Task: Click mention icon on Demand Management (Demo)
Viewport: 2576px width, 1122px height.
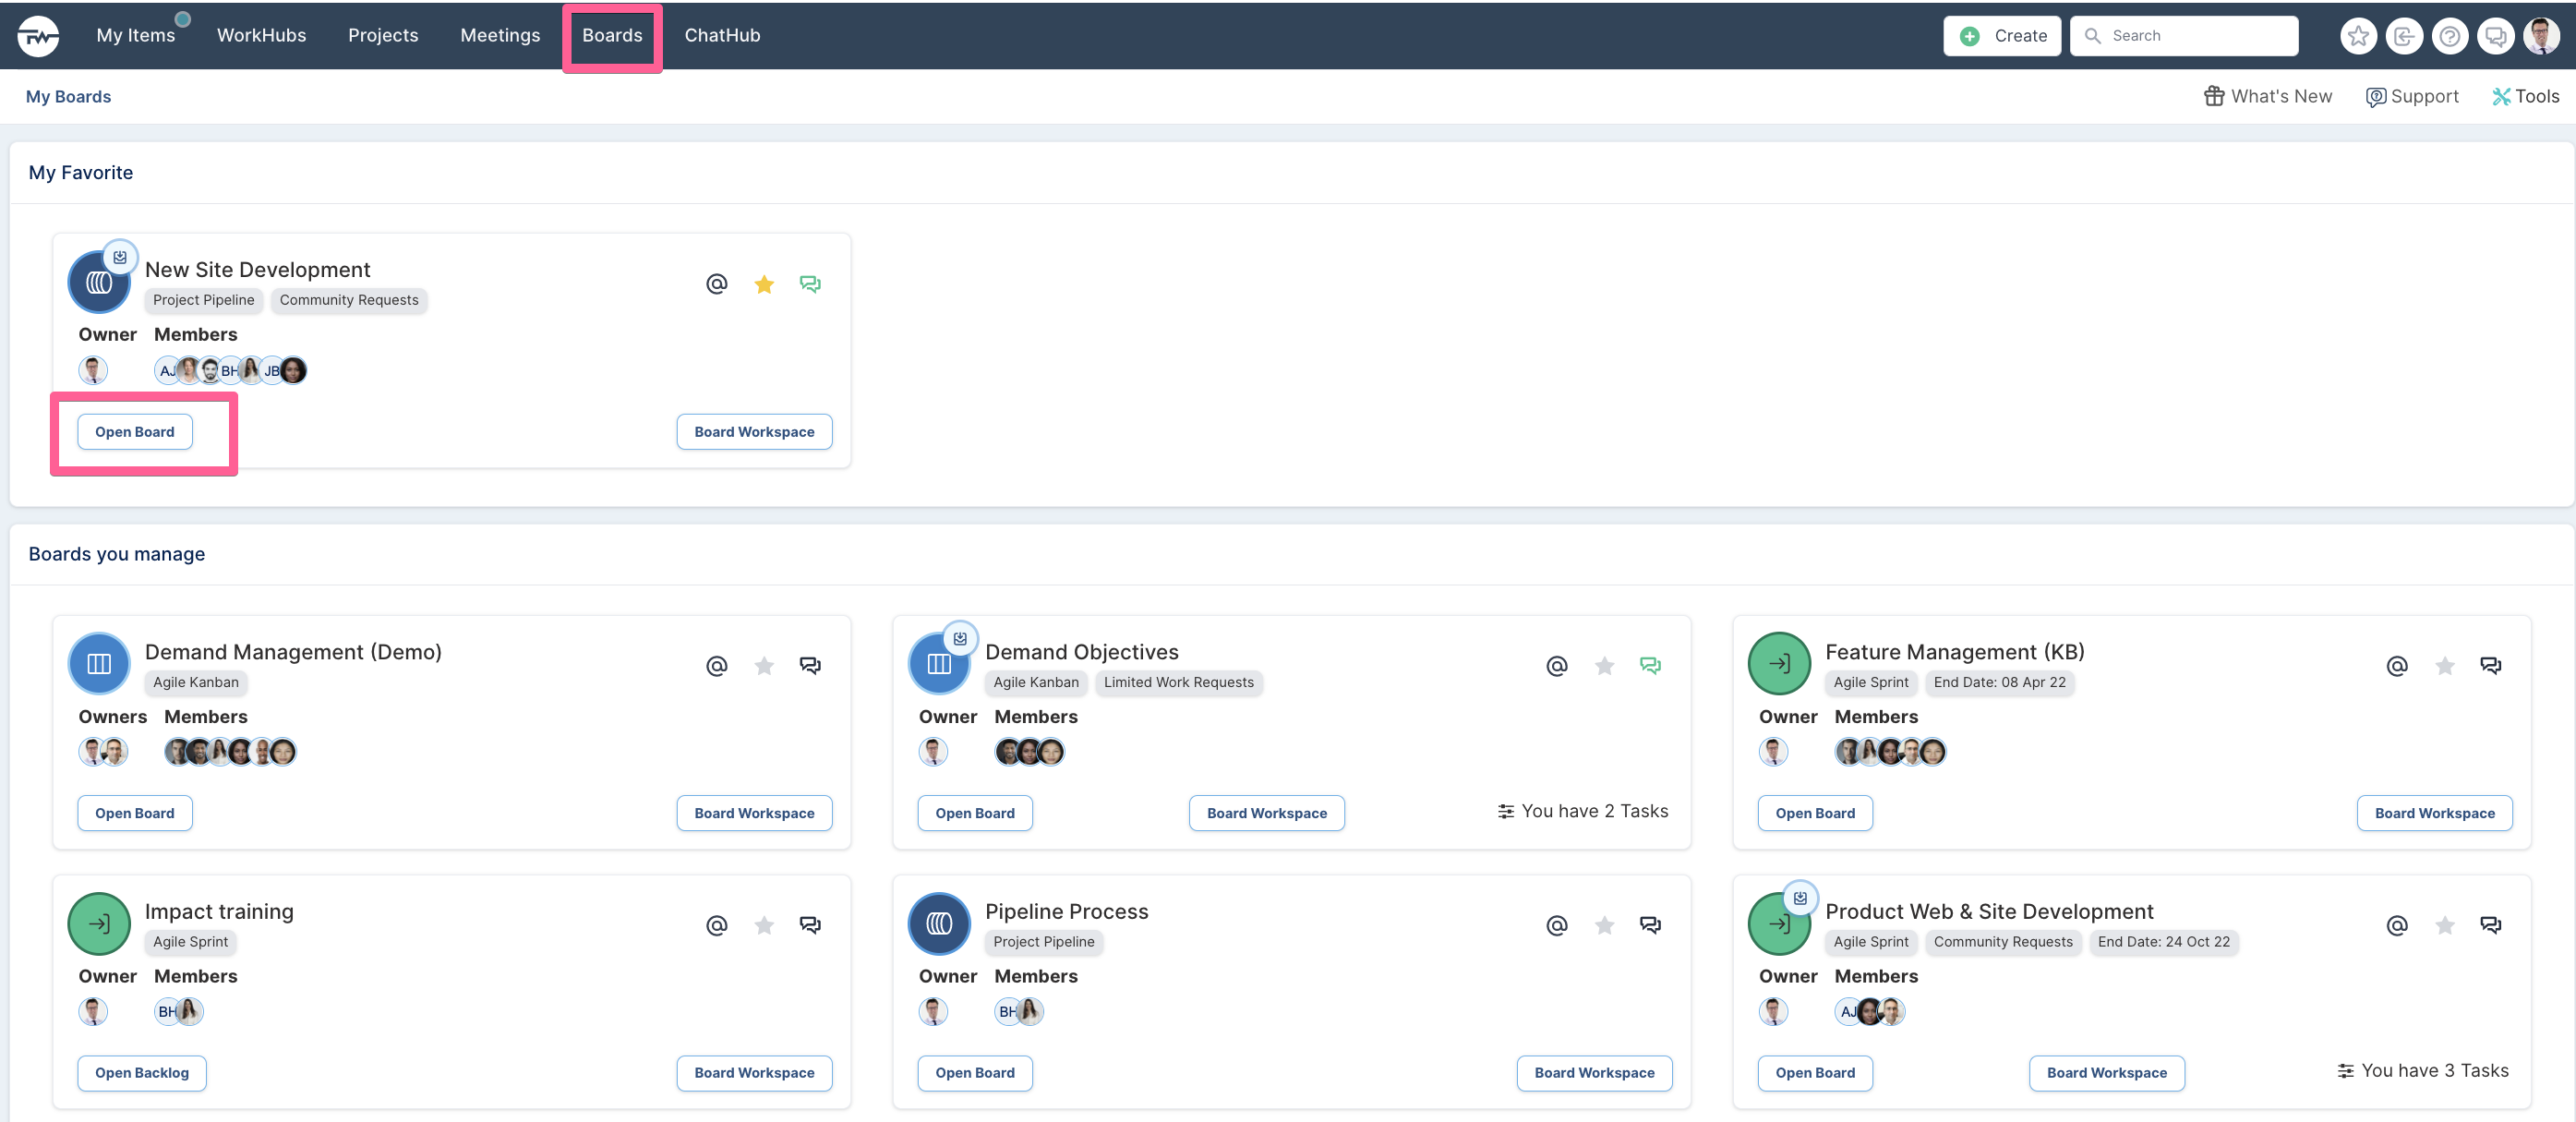Action: pos(717,666)
